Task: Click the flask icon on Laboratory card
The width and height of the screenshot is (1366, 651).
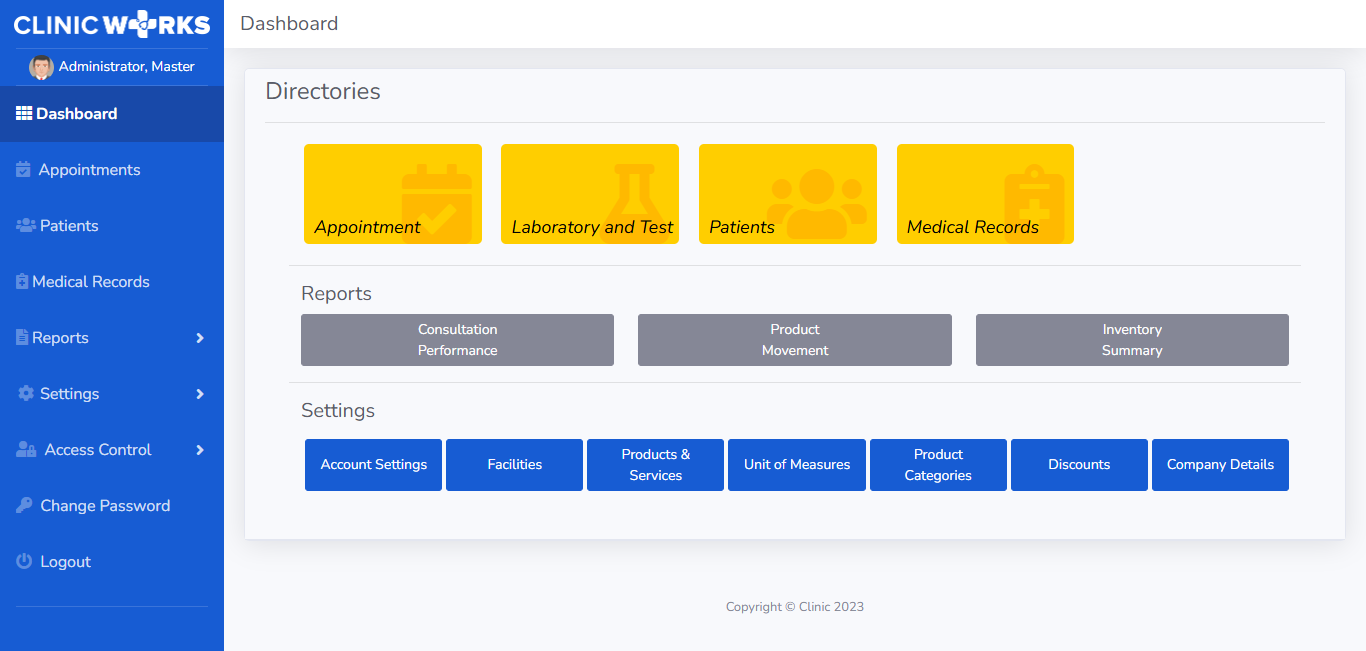Action: pos(633,203)
